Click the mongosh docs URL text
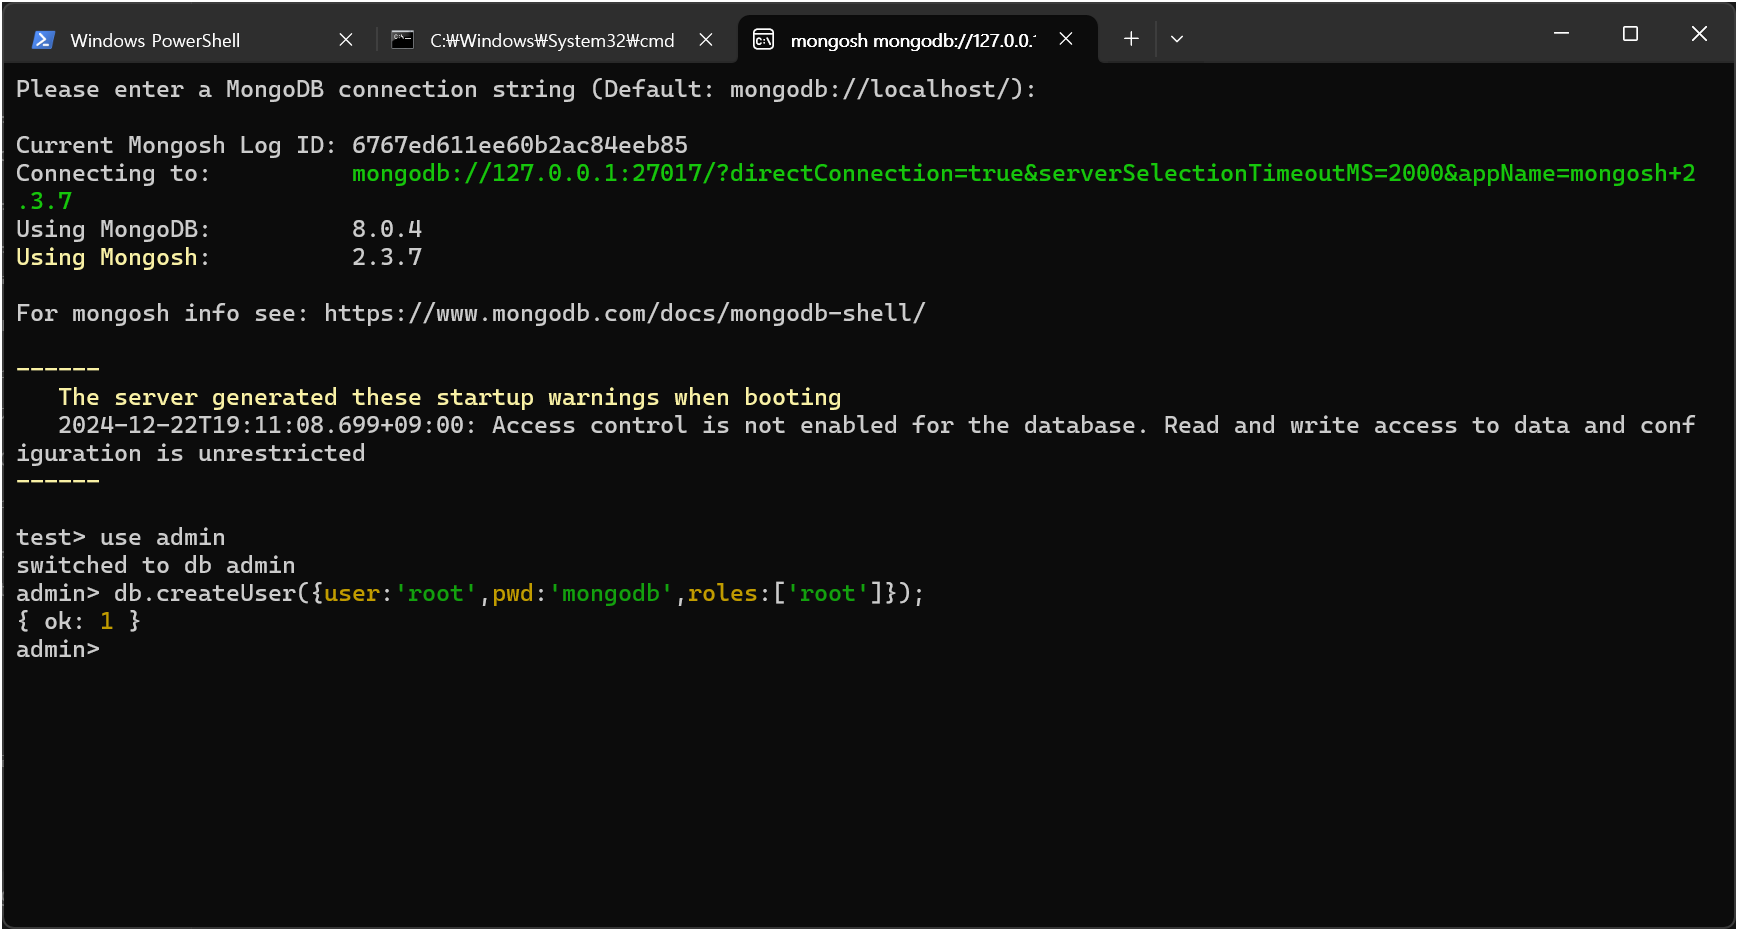The image size is (1738, 931). [x=625, y=313]
